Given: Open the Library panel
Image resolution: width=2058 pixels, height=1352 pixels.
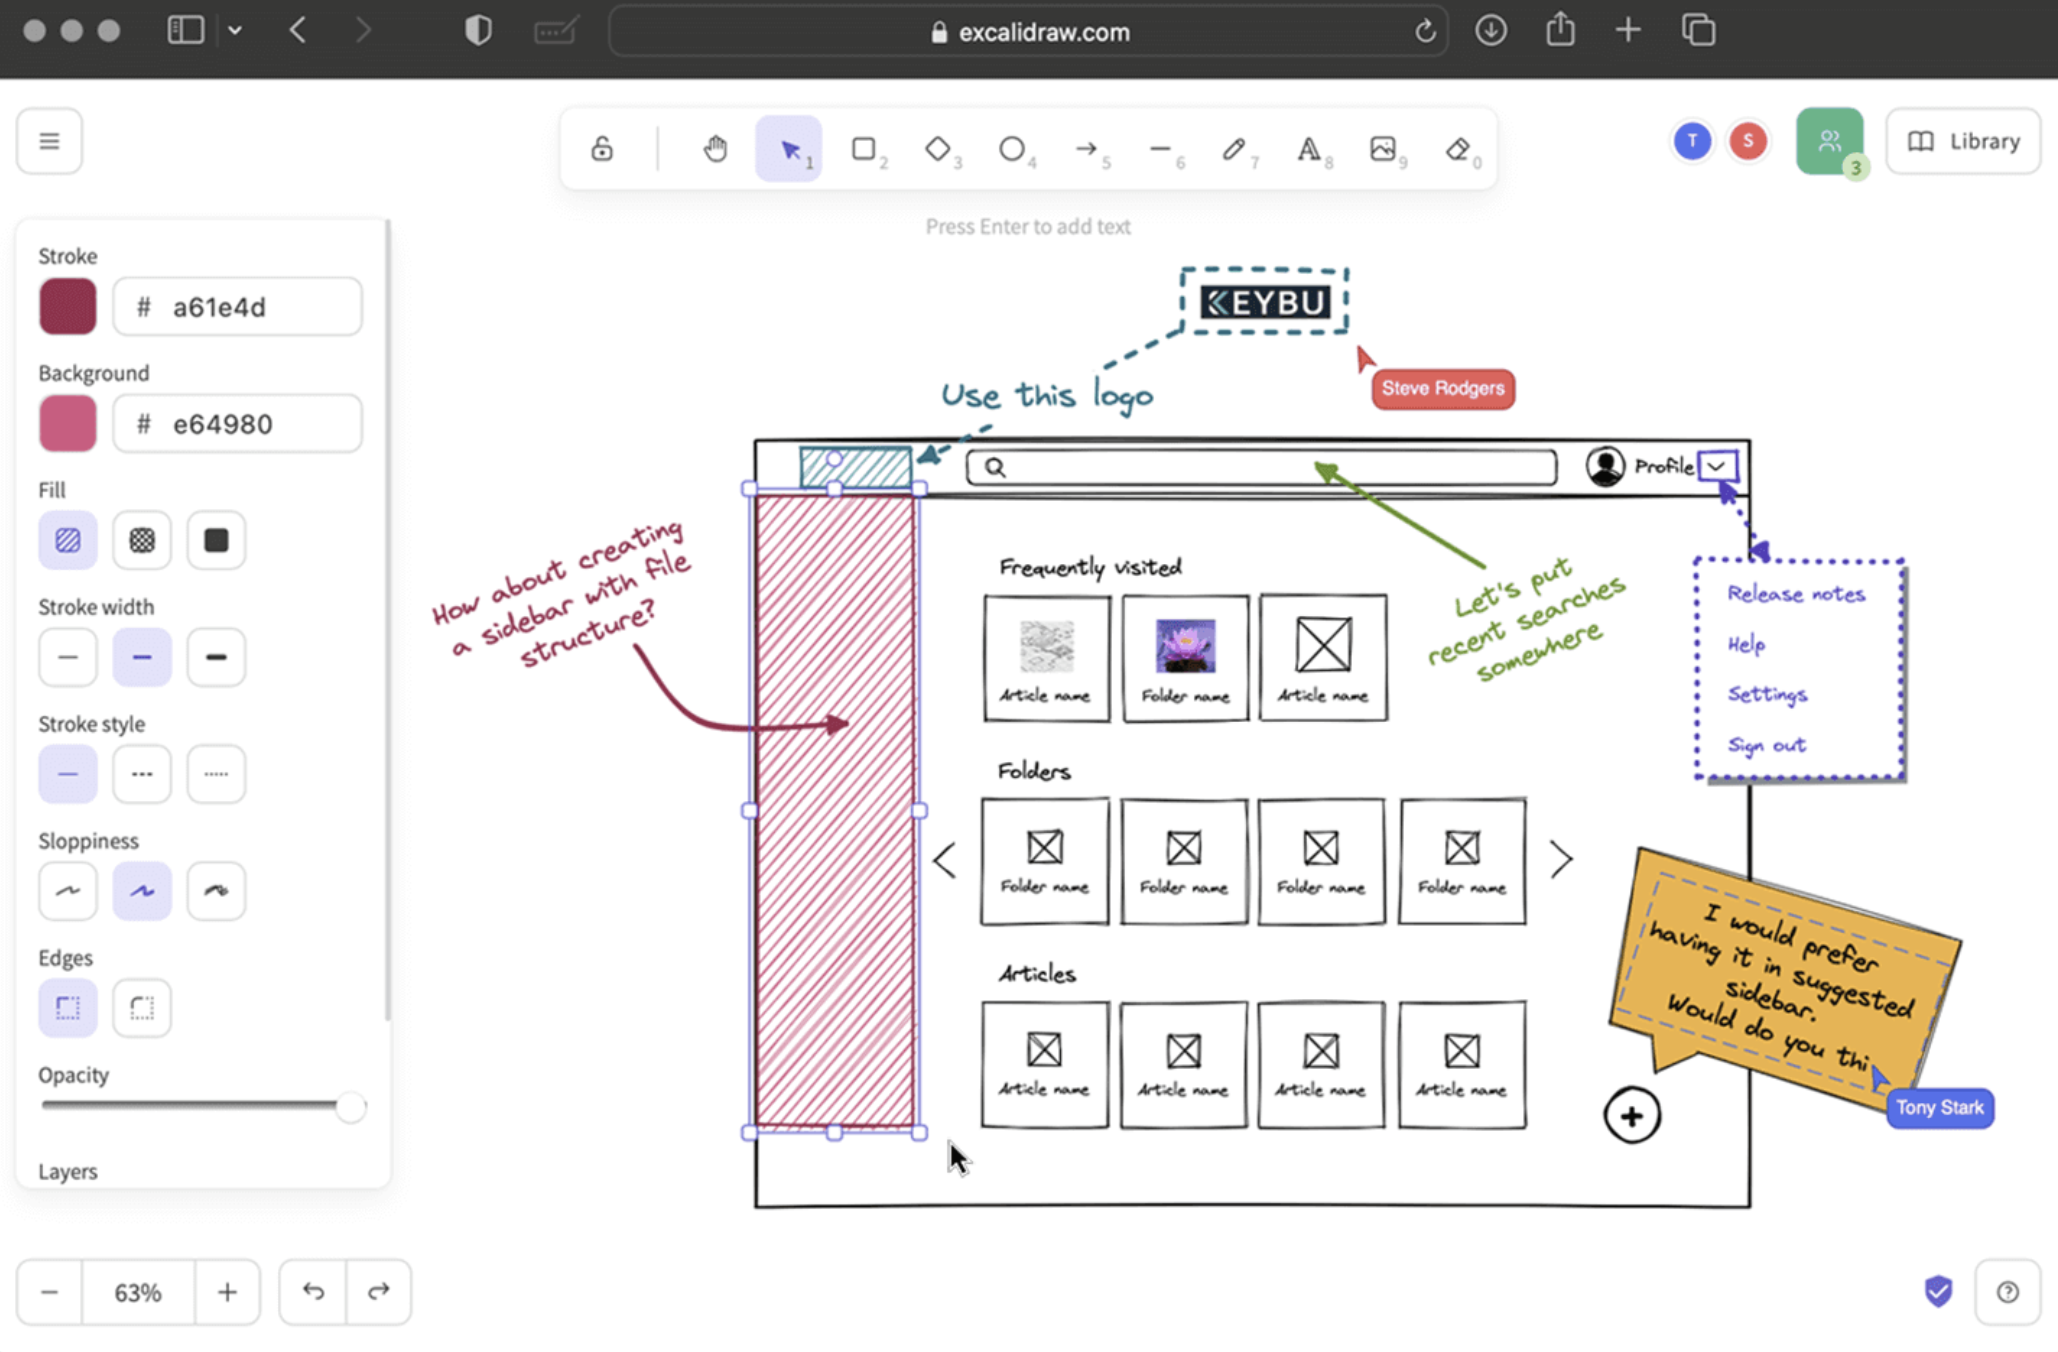Looking at the screenshot, I should coord(1962,140).
